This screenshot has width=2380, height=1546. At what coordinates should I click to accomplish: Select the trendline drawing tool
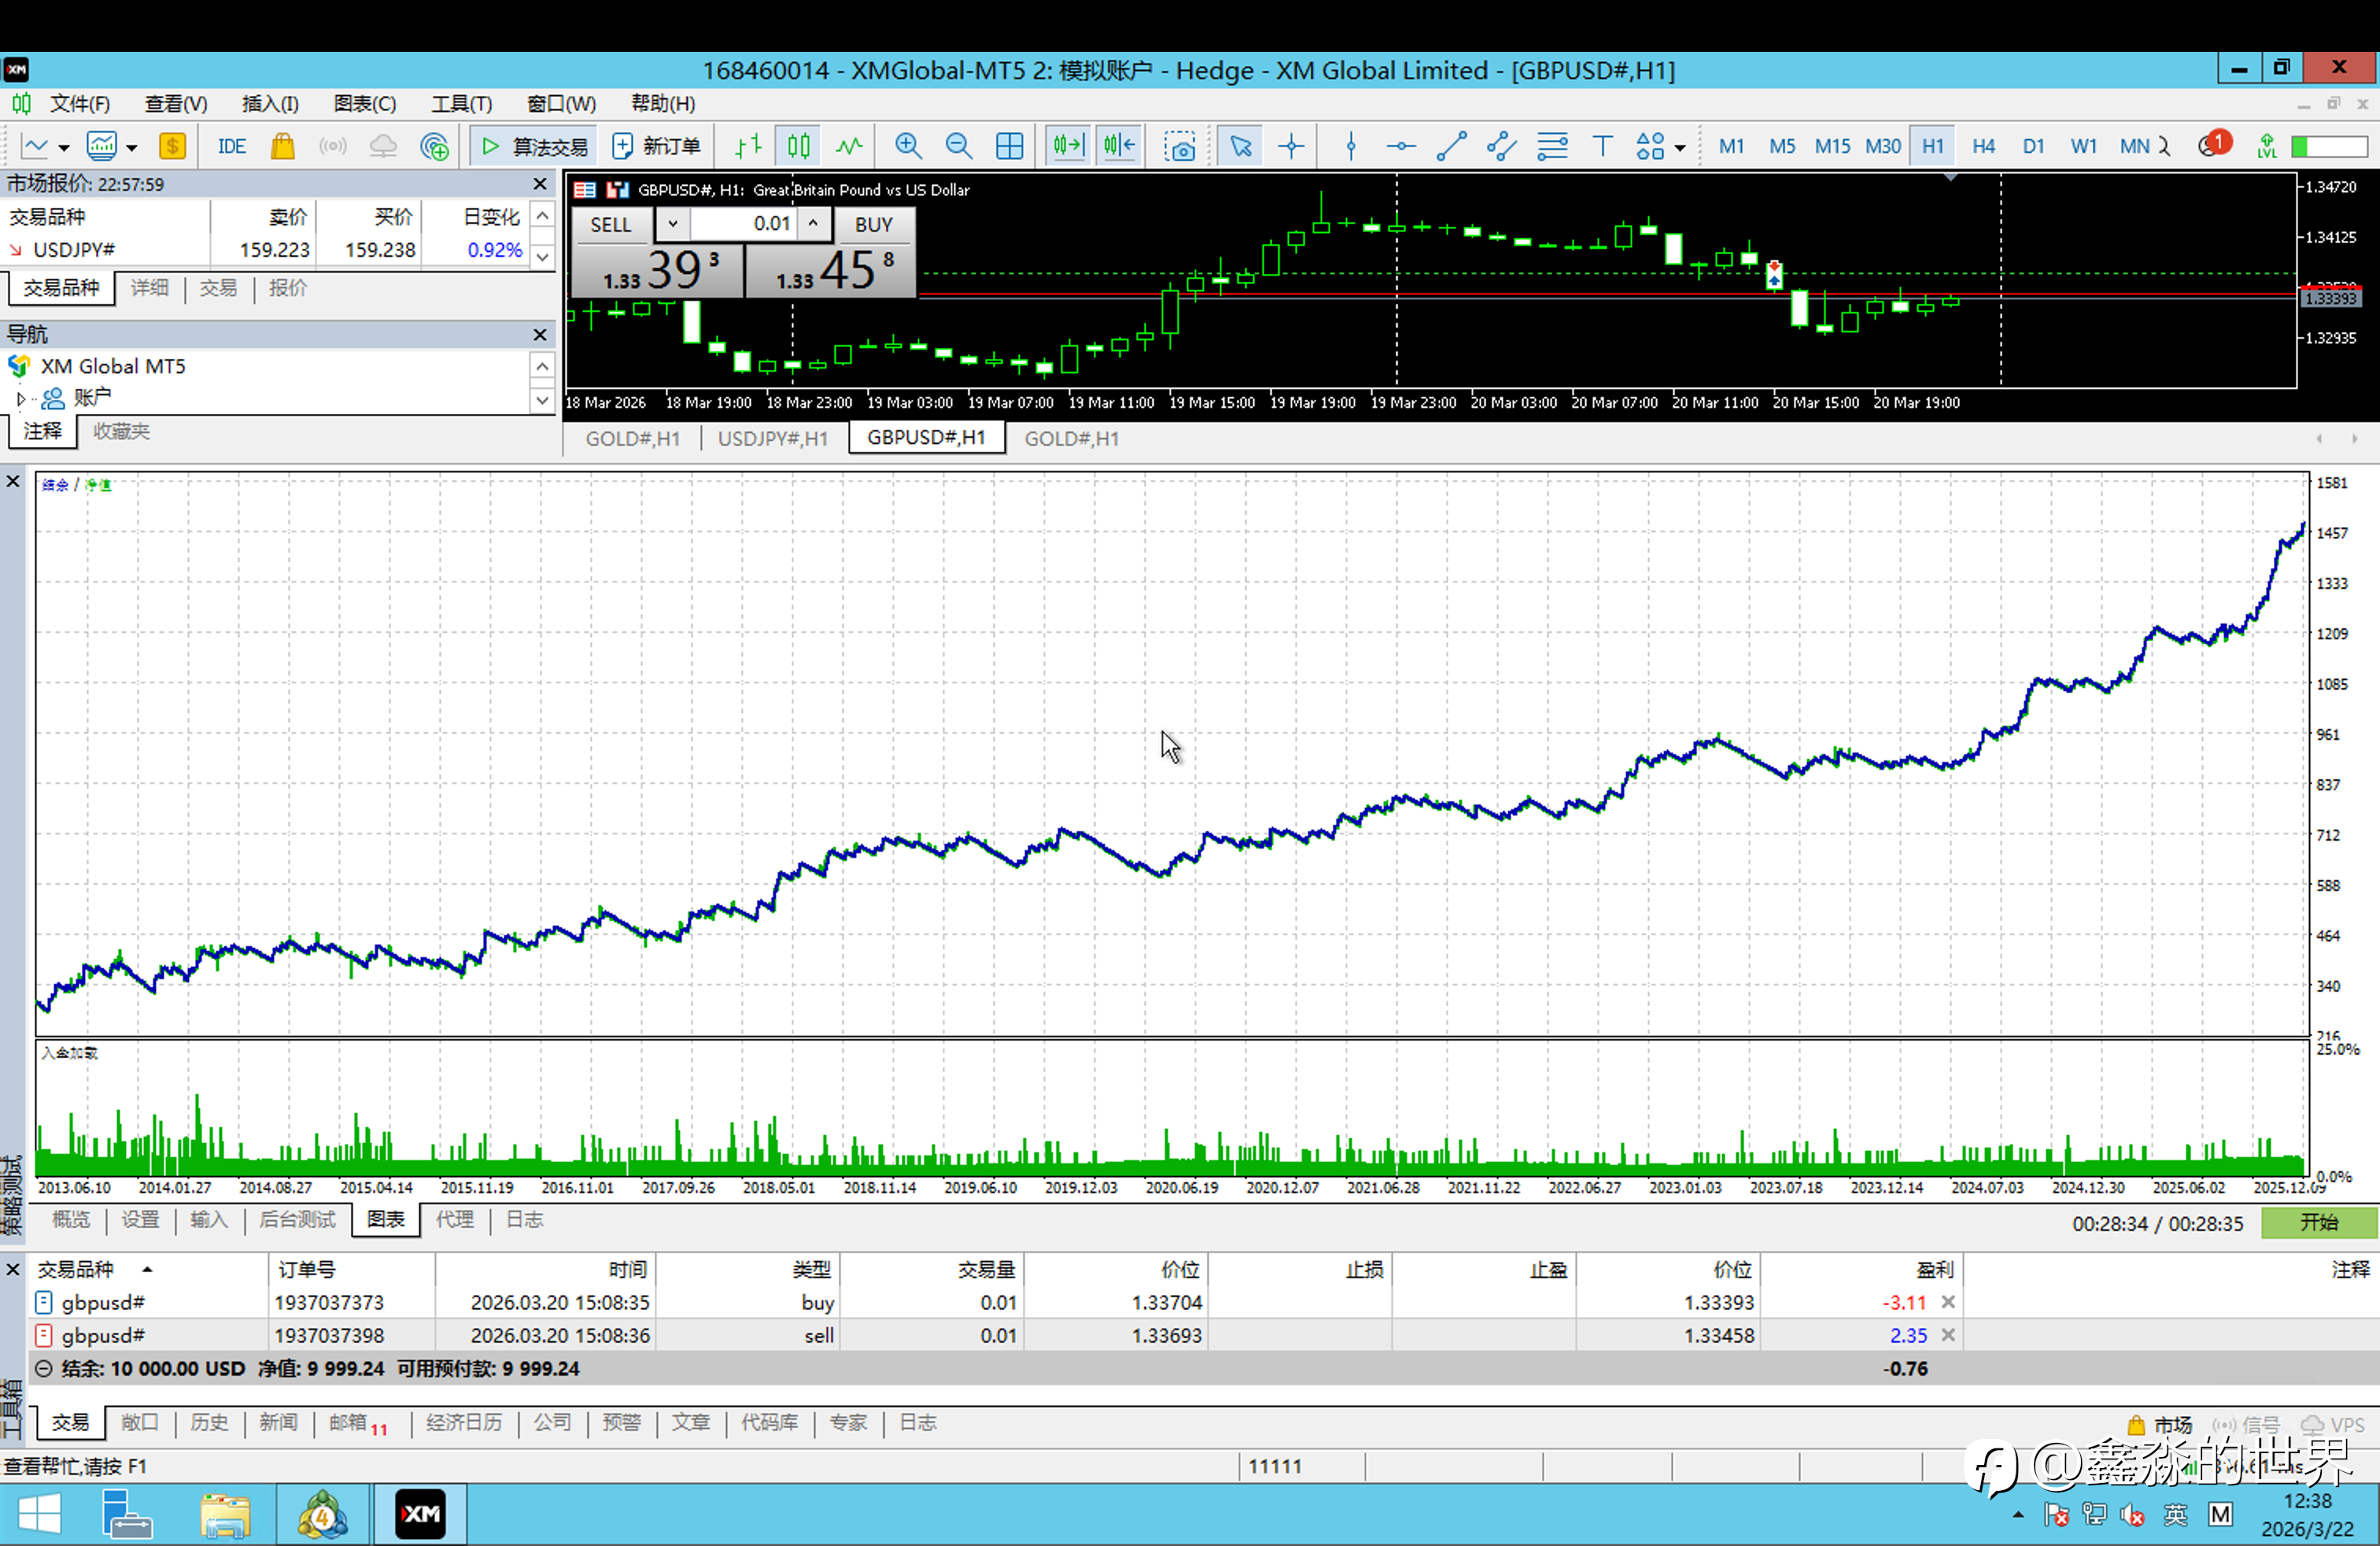[x=1451, y=146]
